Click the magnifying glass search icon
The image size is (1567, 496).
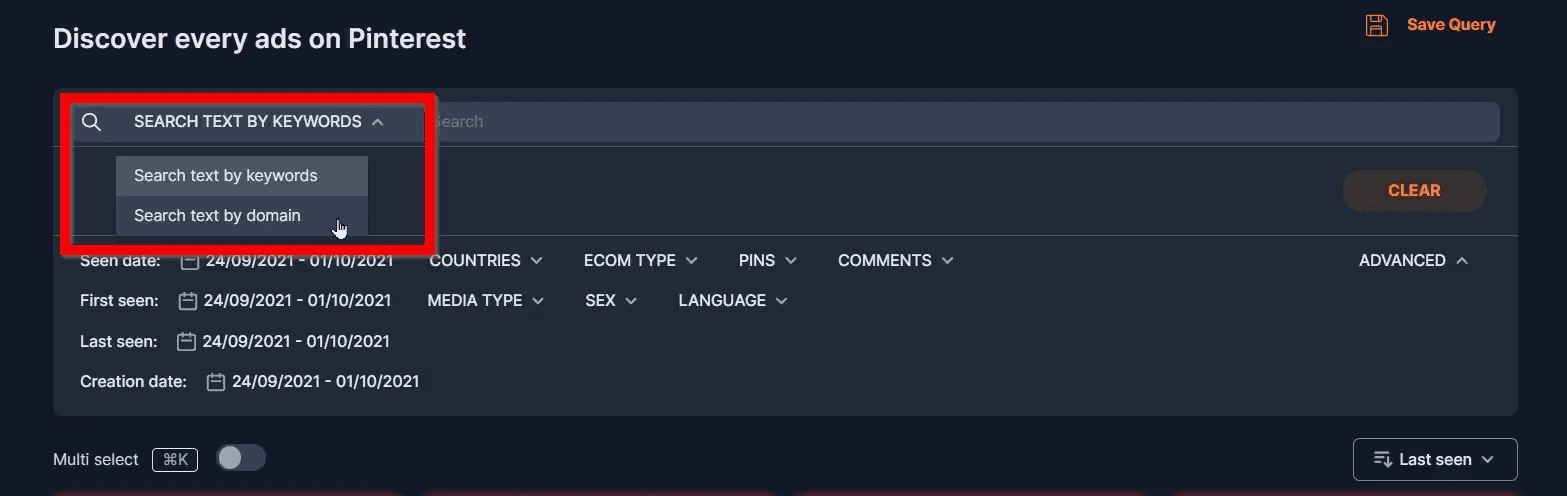[91, 122]
